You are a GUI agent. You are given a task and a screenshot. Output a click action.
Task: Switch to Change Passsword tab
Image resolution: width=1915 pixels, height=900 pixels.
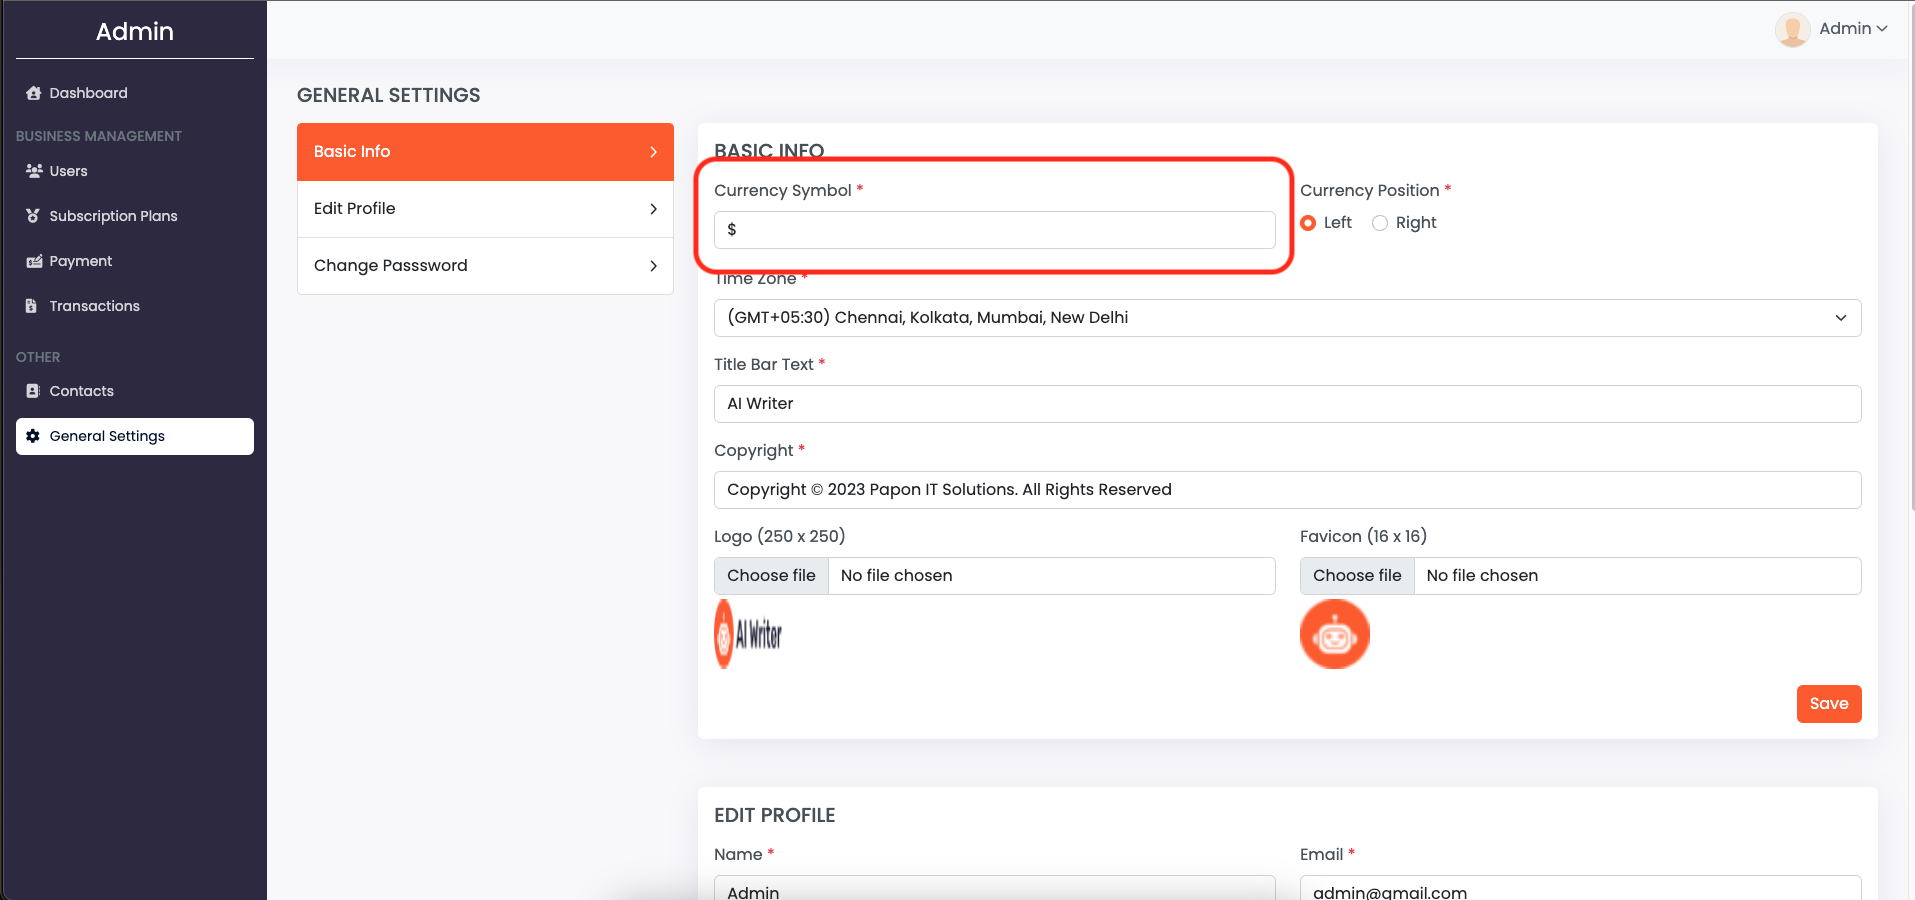(x=485, y=266)
